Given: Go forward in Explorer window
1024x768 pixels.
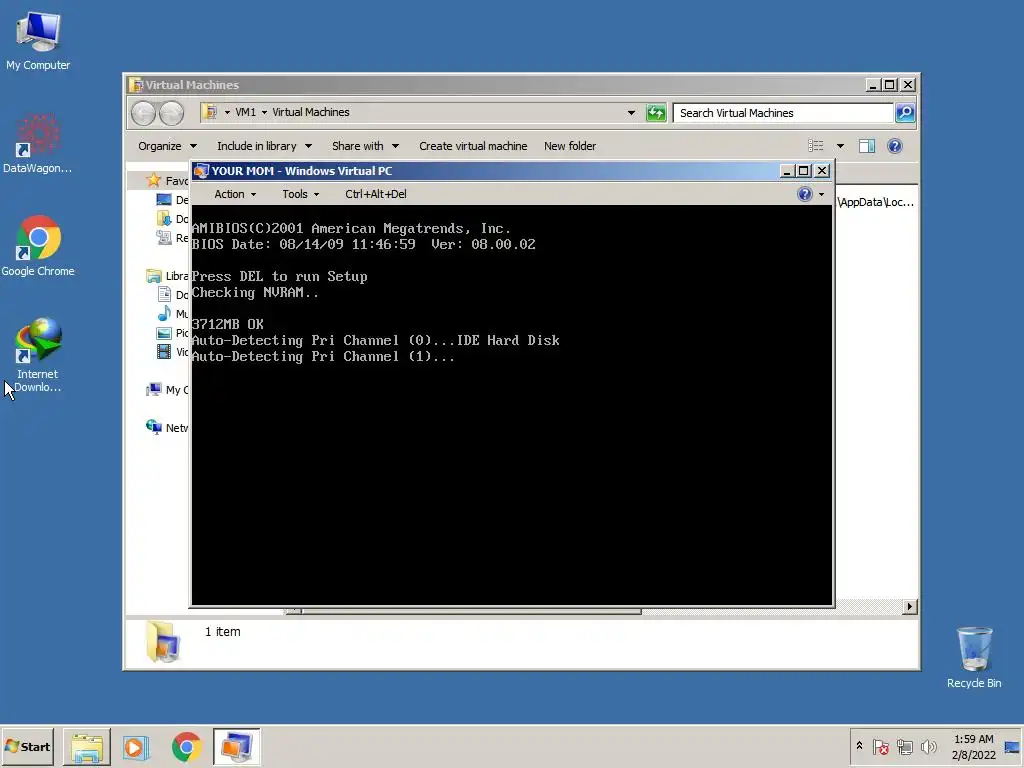Looking at the screenshot, I should click(172, 113).
